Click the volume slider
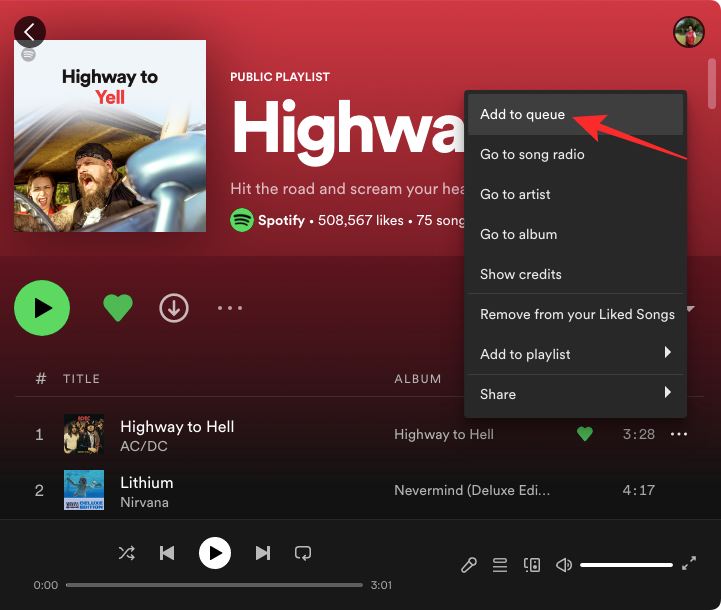721x610 pixels. pyautogui.click(x=626, y=564)
